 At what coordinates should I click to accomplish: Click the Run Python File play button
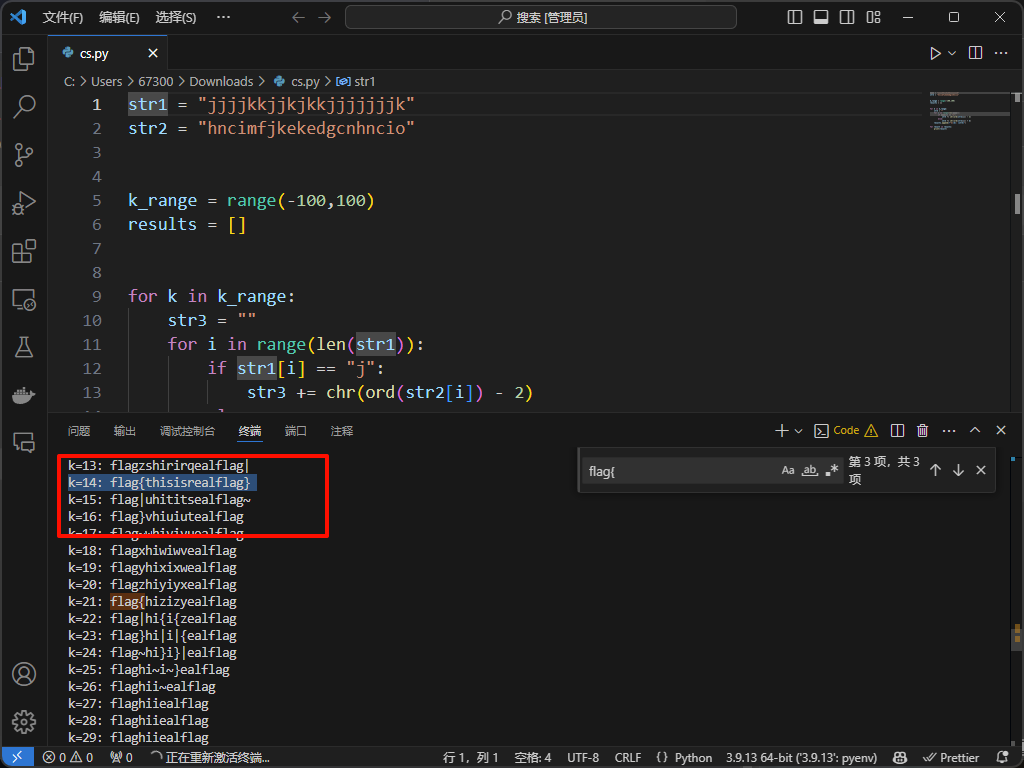tap(935, 53)
